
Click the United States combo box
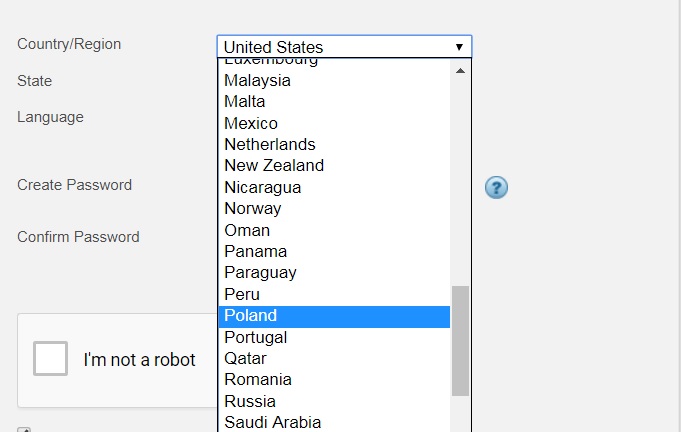coord(335,47)
